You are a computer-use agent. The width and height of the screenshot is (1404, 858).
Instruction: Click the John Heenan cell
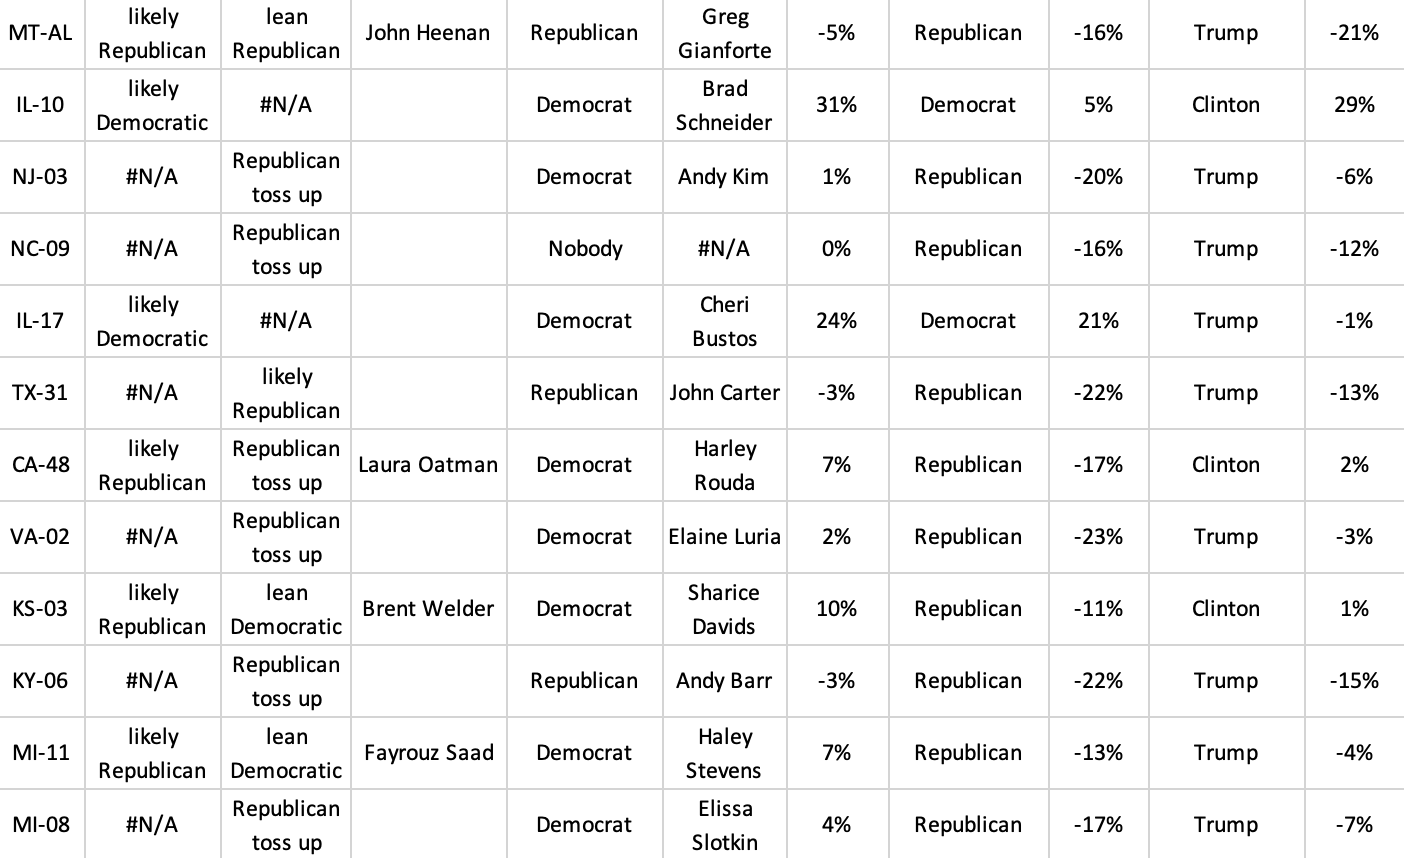pyautogui.click(x=428, y=33)
